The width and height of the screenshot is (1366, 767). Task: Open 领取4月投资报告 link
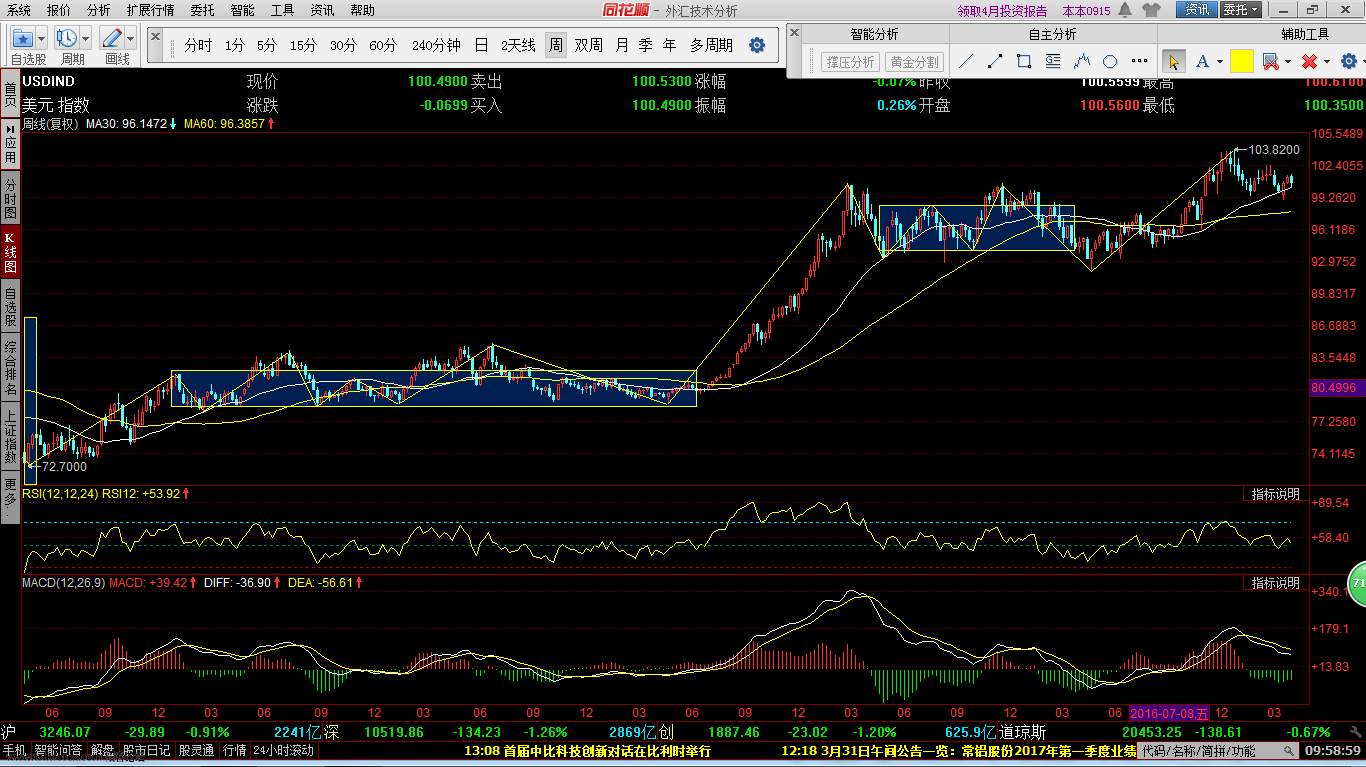(1002, 11)
